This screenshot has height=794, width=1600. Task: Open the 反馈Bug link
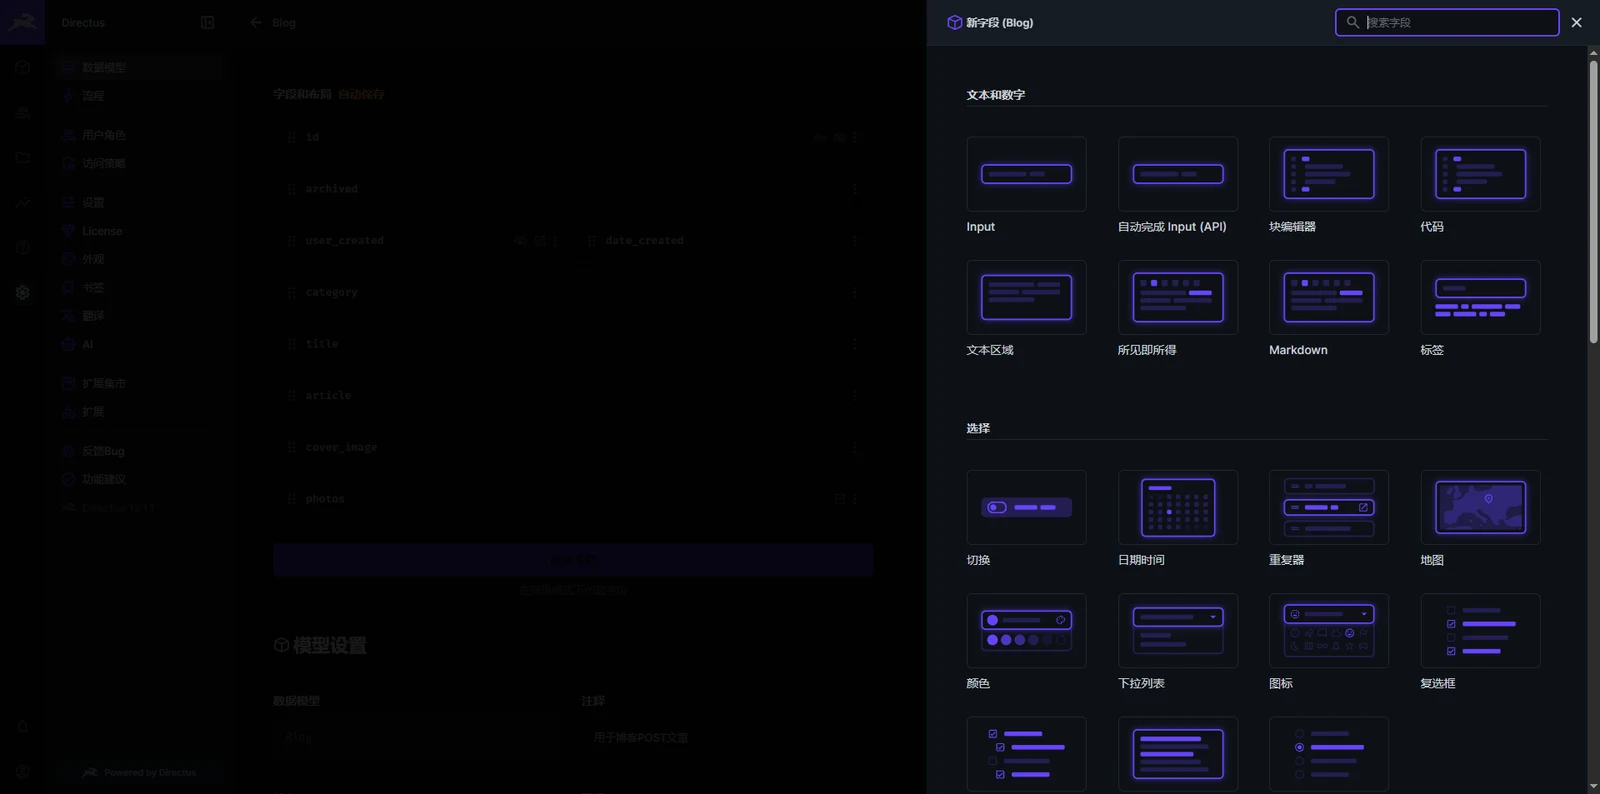(x=139, y=451)
